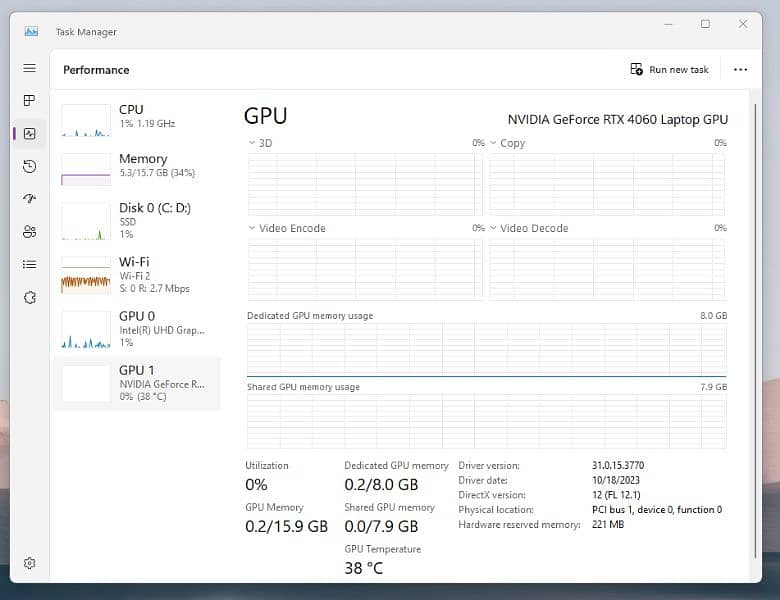The image size is (780, 600).
Task: Select GPU 0 Intel UHD Graphics entry
Action: (x=137, y=329)
